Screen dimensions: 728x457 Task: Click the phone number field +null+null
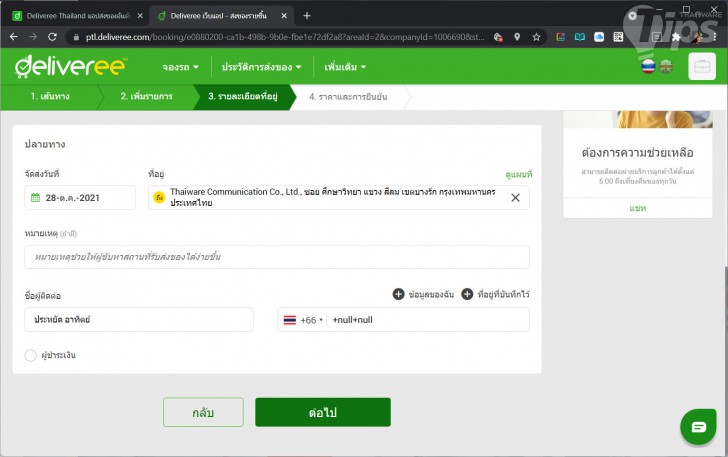428,320
